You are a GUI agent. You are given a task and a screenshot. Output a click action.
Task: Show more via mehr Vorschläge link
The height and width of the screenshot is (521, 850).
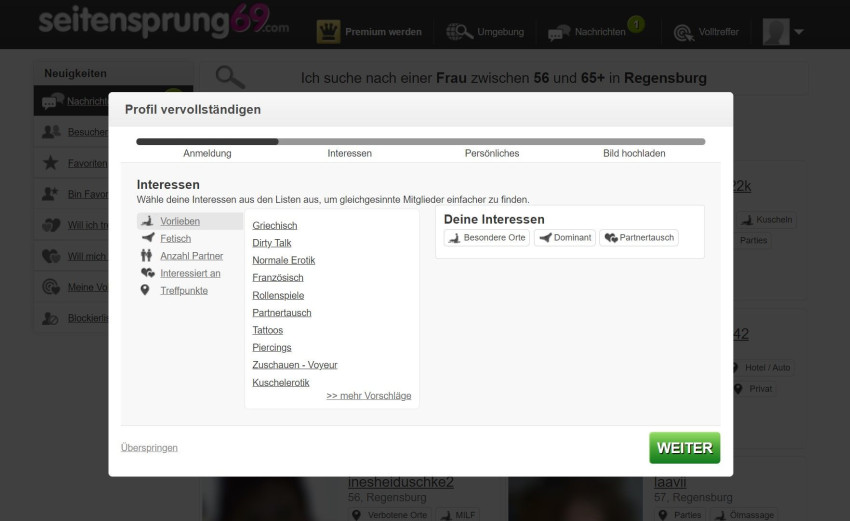click(x=369, y=396)
